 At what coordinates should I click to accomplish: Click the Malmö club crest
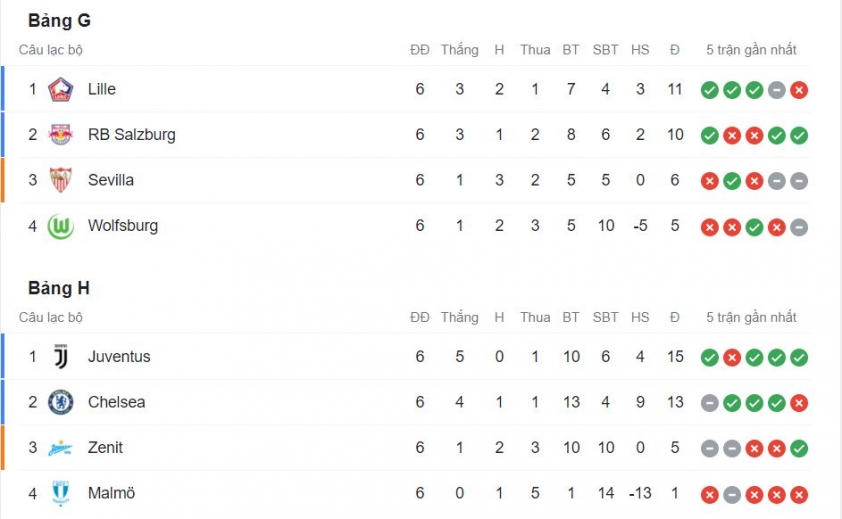coord(61,493)
